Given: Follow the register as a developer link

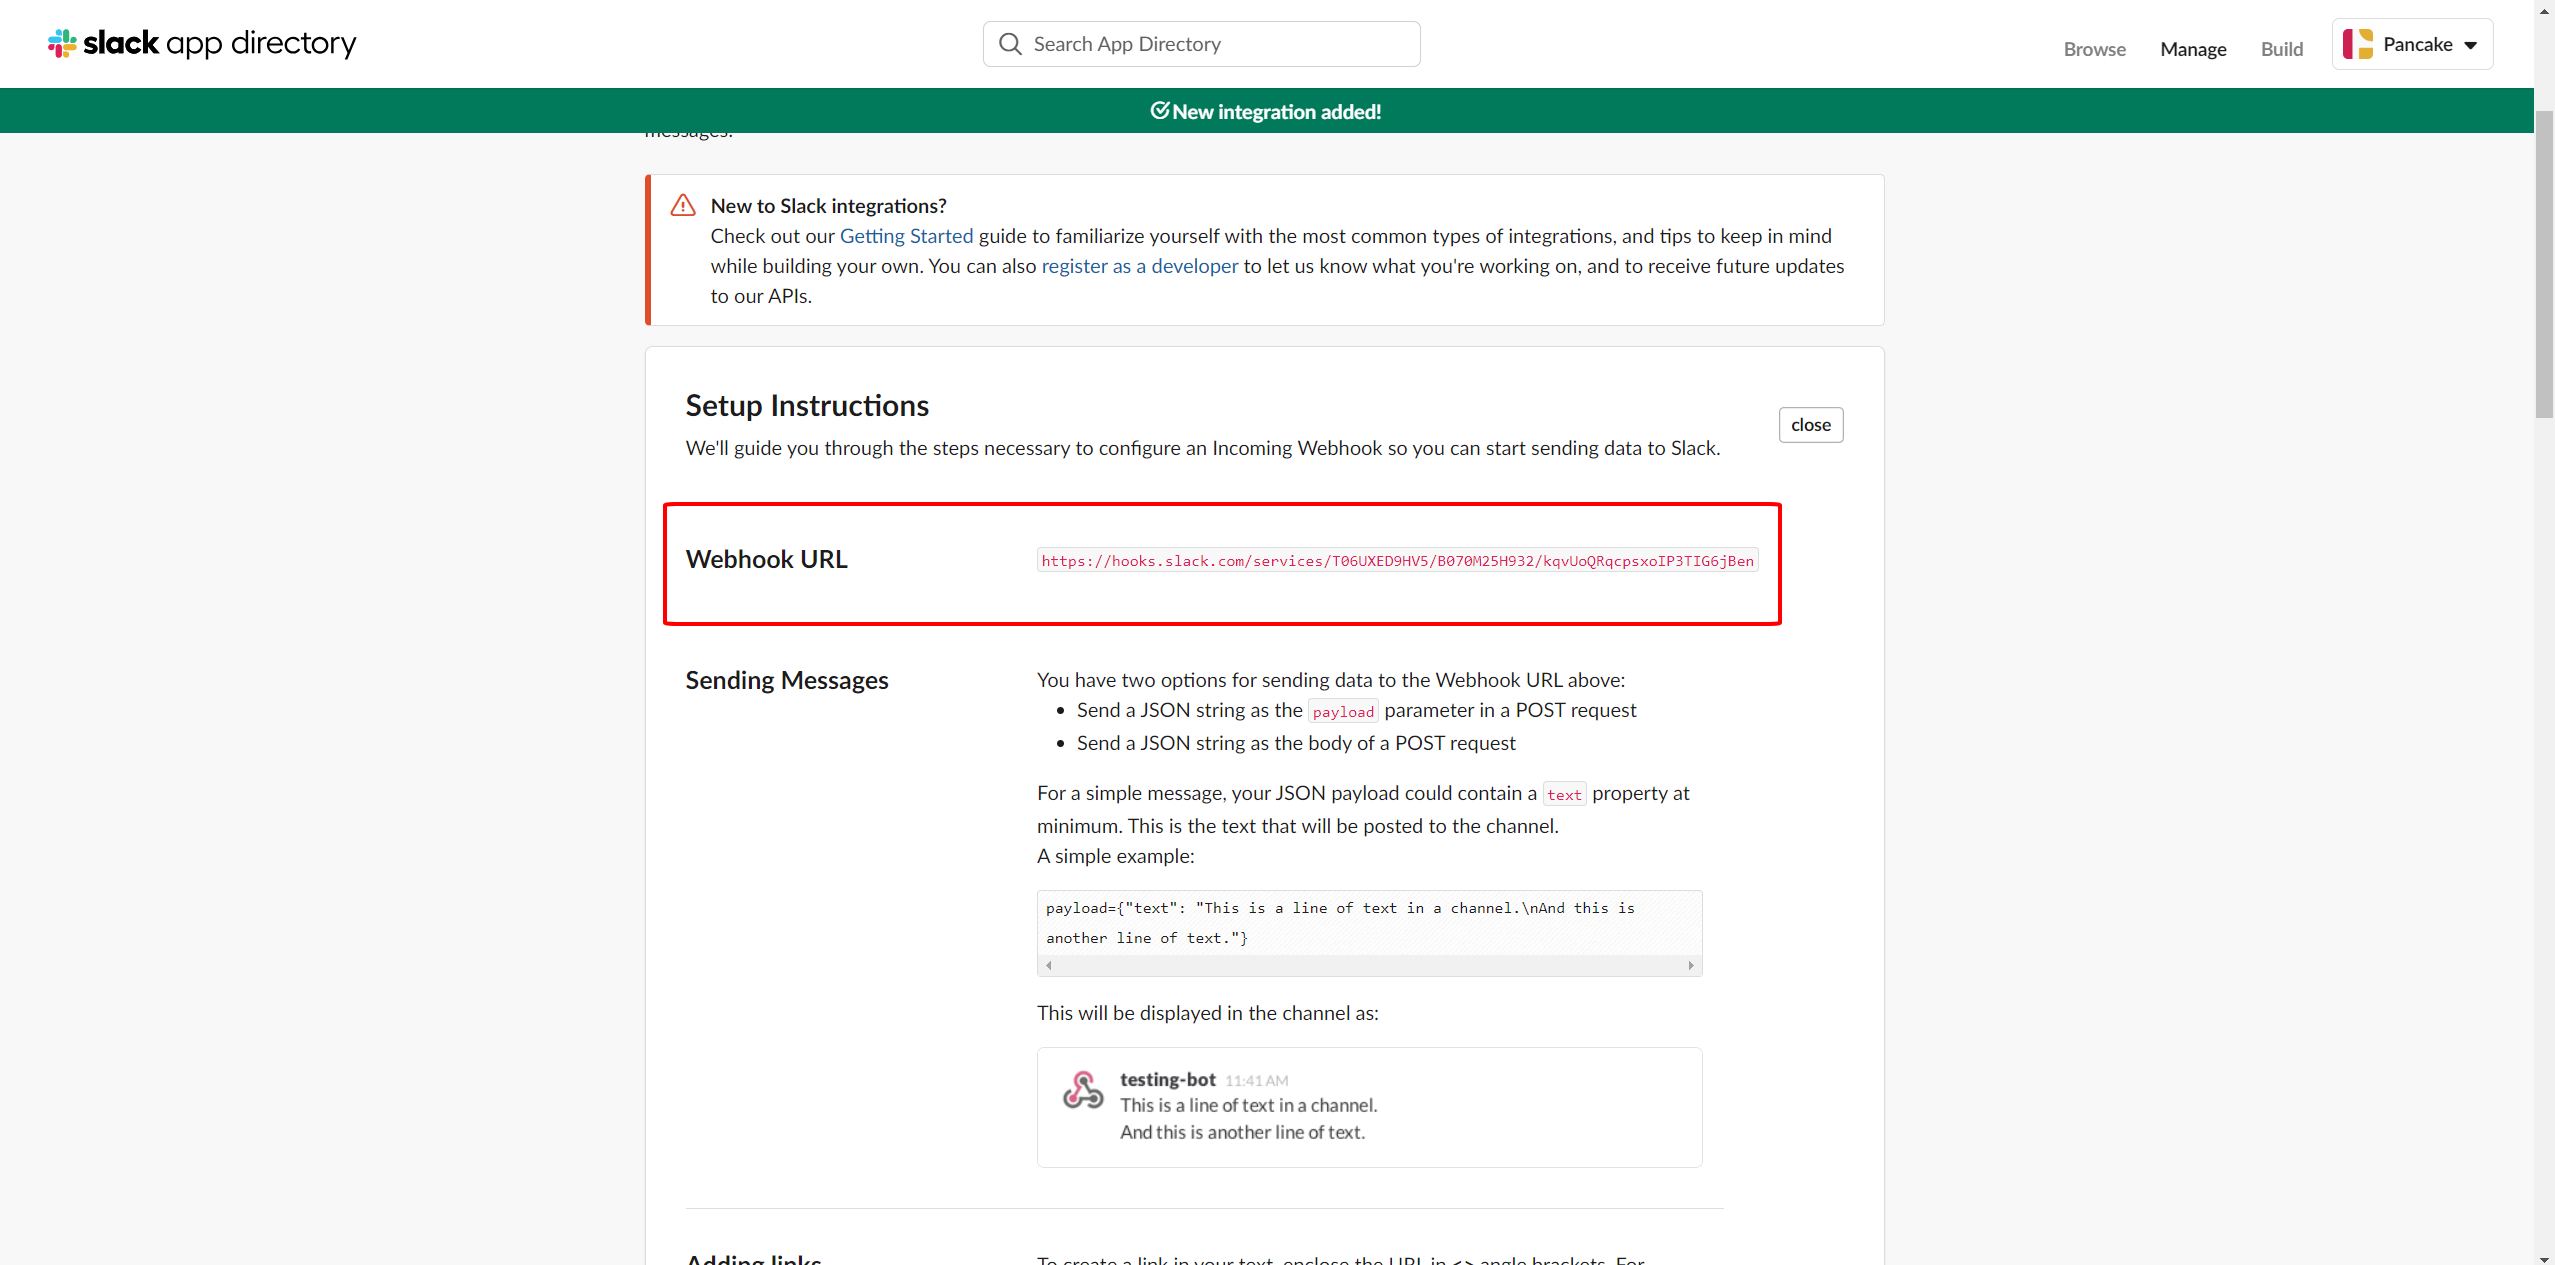Looking at the screenshot, I should pyautogui.click(x=1139, y=266).
